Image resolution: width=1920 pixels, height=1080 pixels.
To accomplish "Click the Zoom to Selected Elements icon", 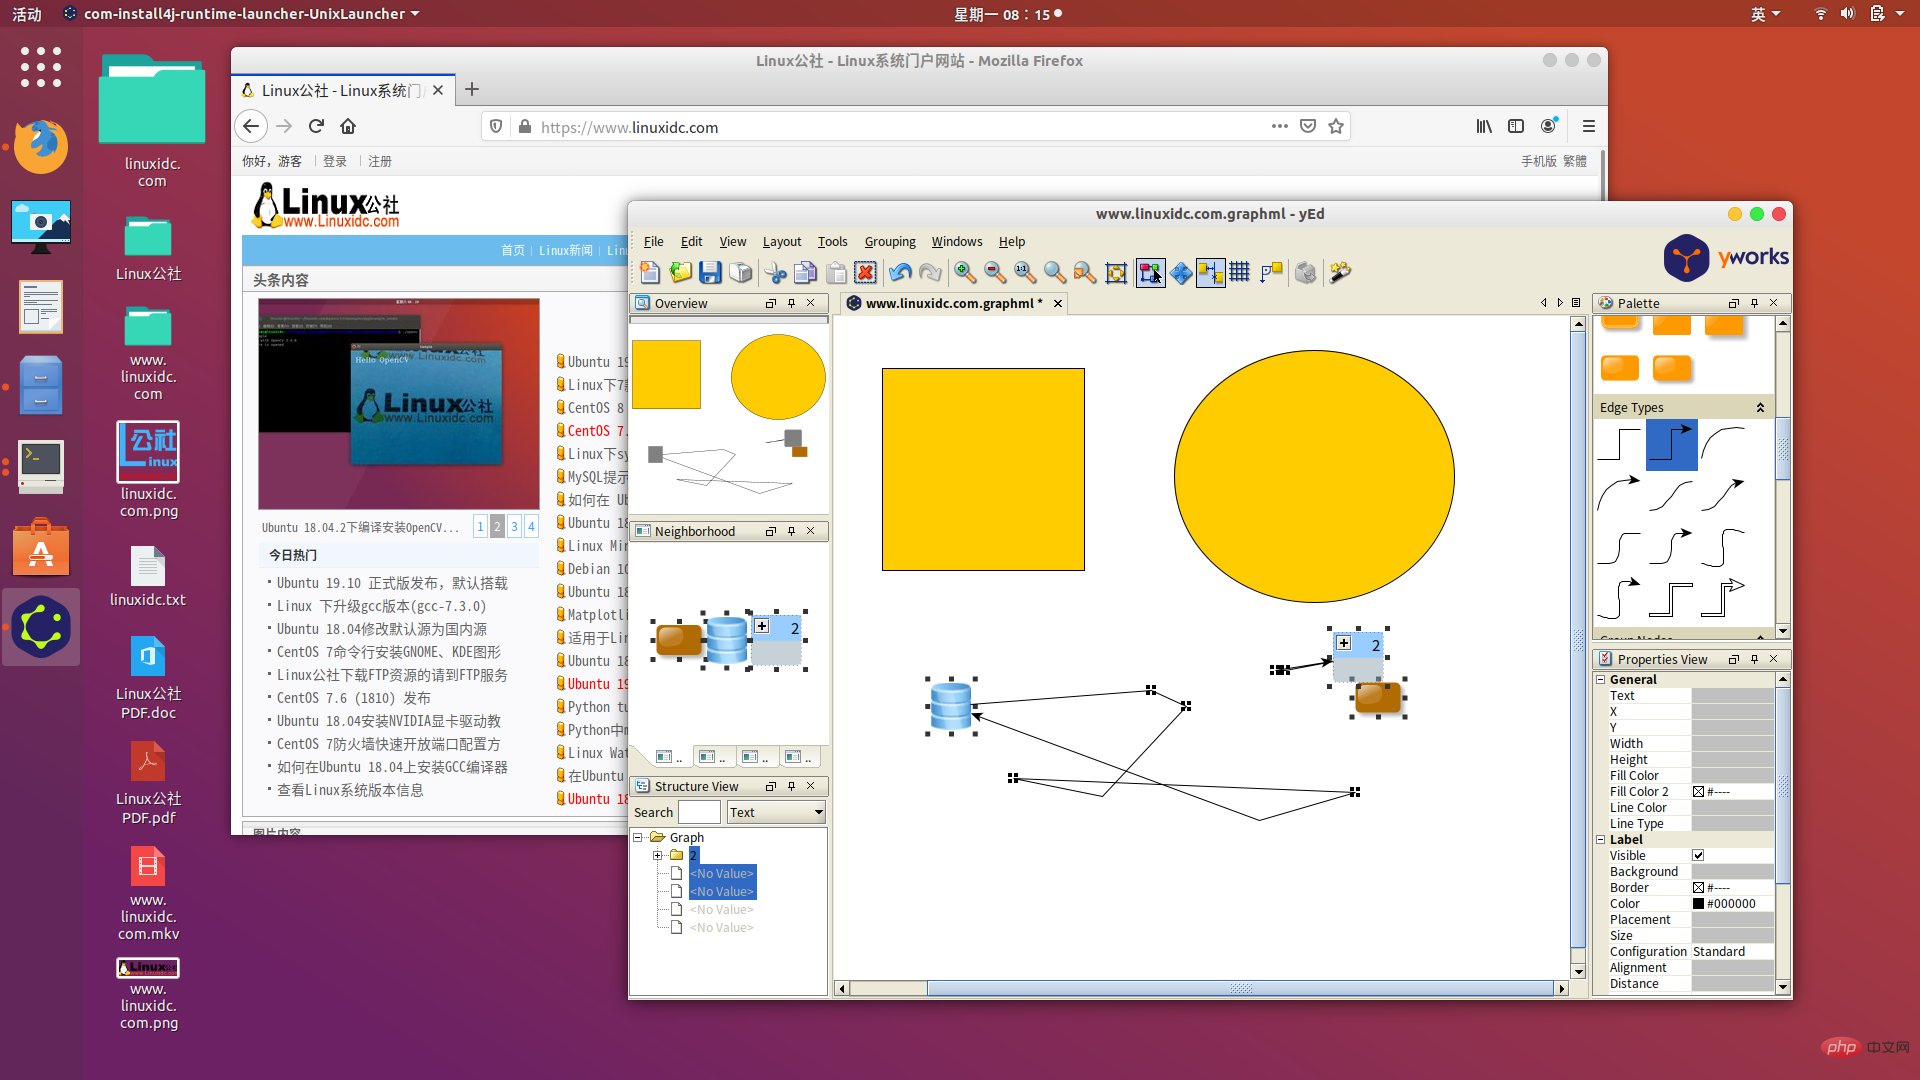I will (1085, 272).
